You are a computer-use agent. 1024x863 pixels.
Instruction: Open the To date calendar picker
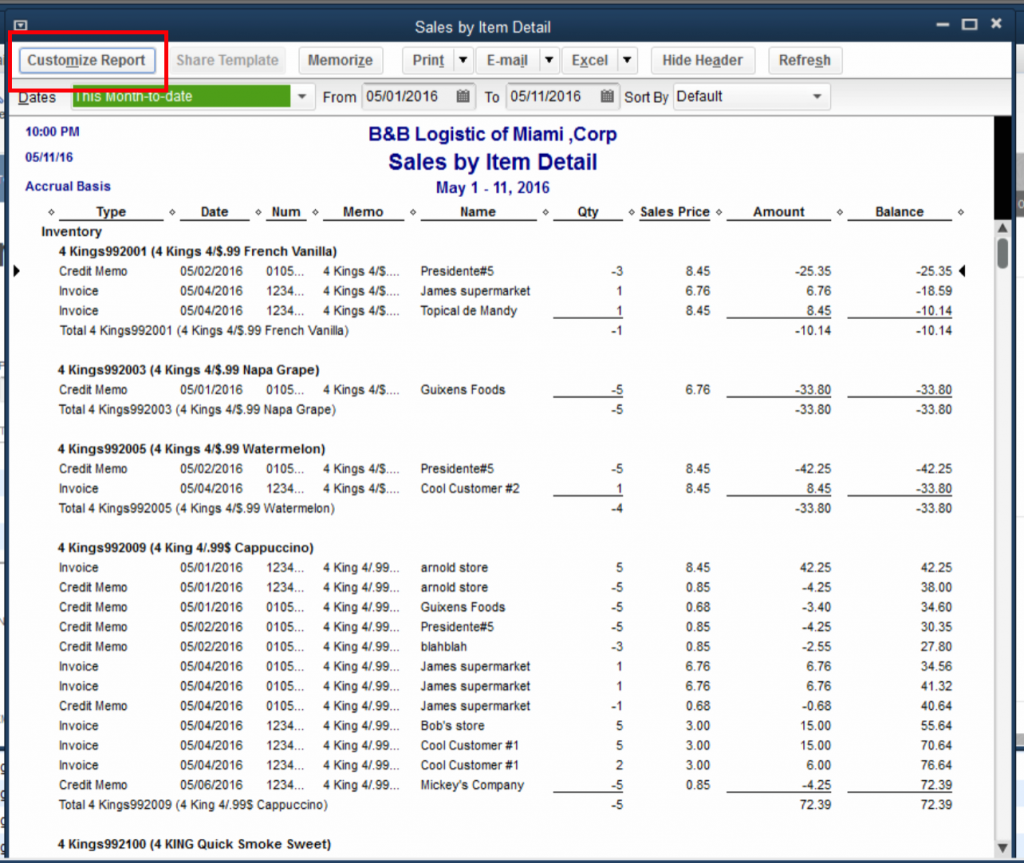607,97
